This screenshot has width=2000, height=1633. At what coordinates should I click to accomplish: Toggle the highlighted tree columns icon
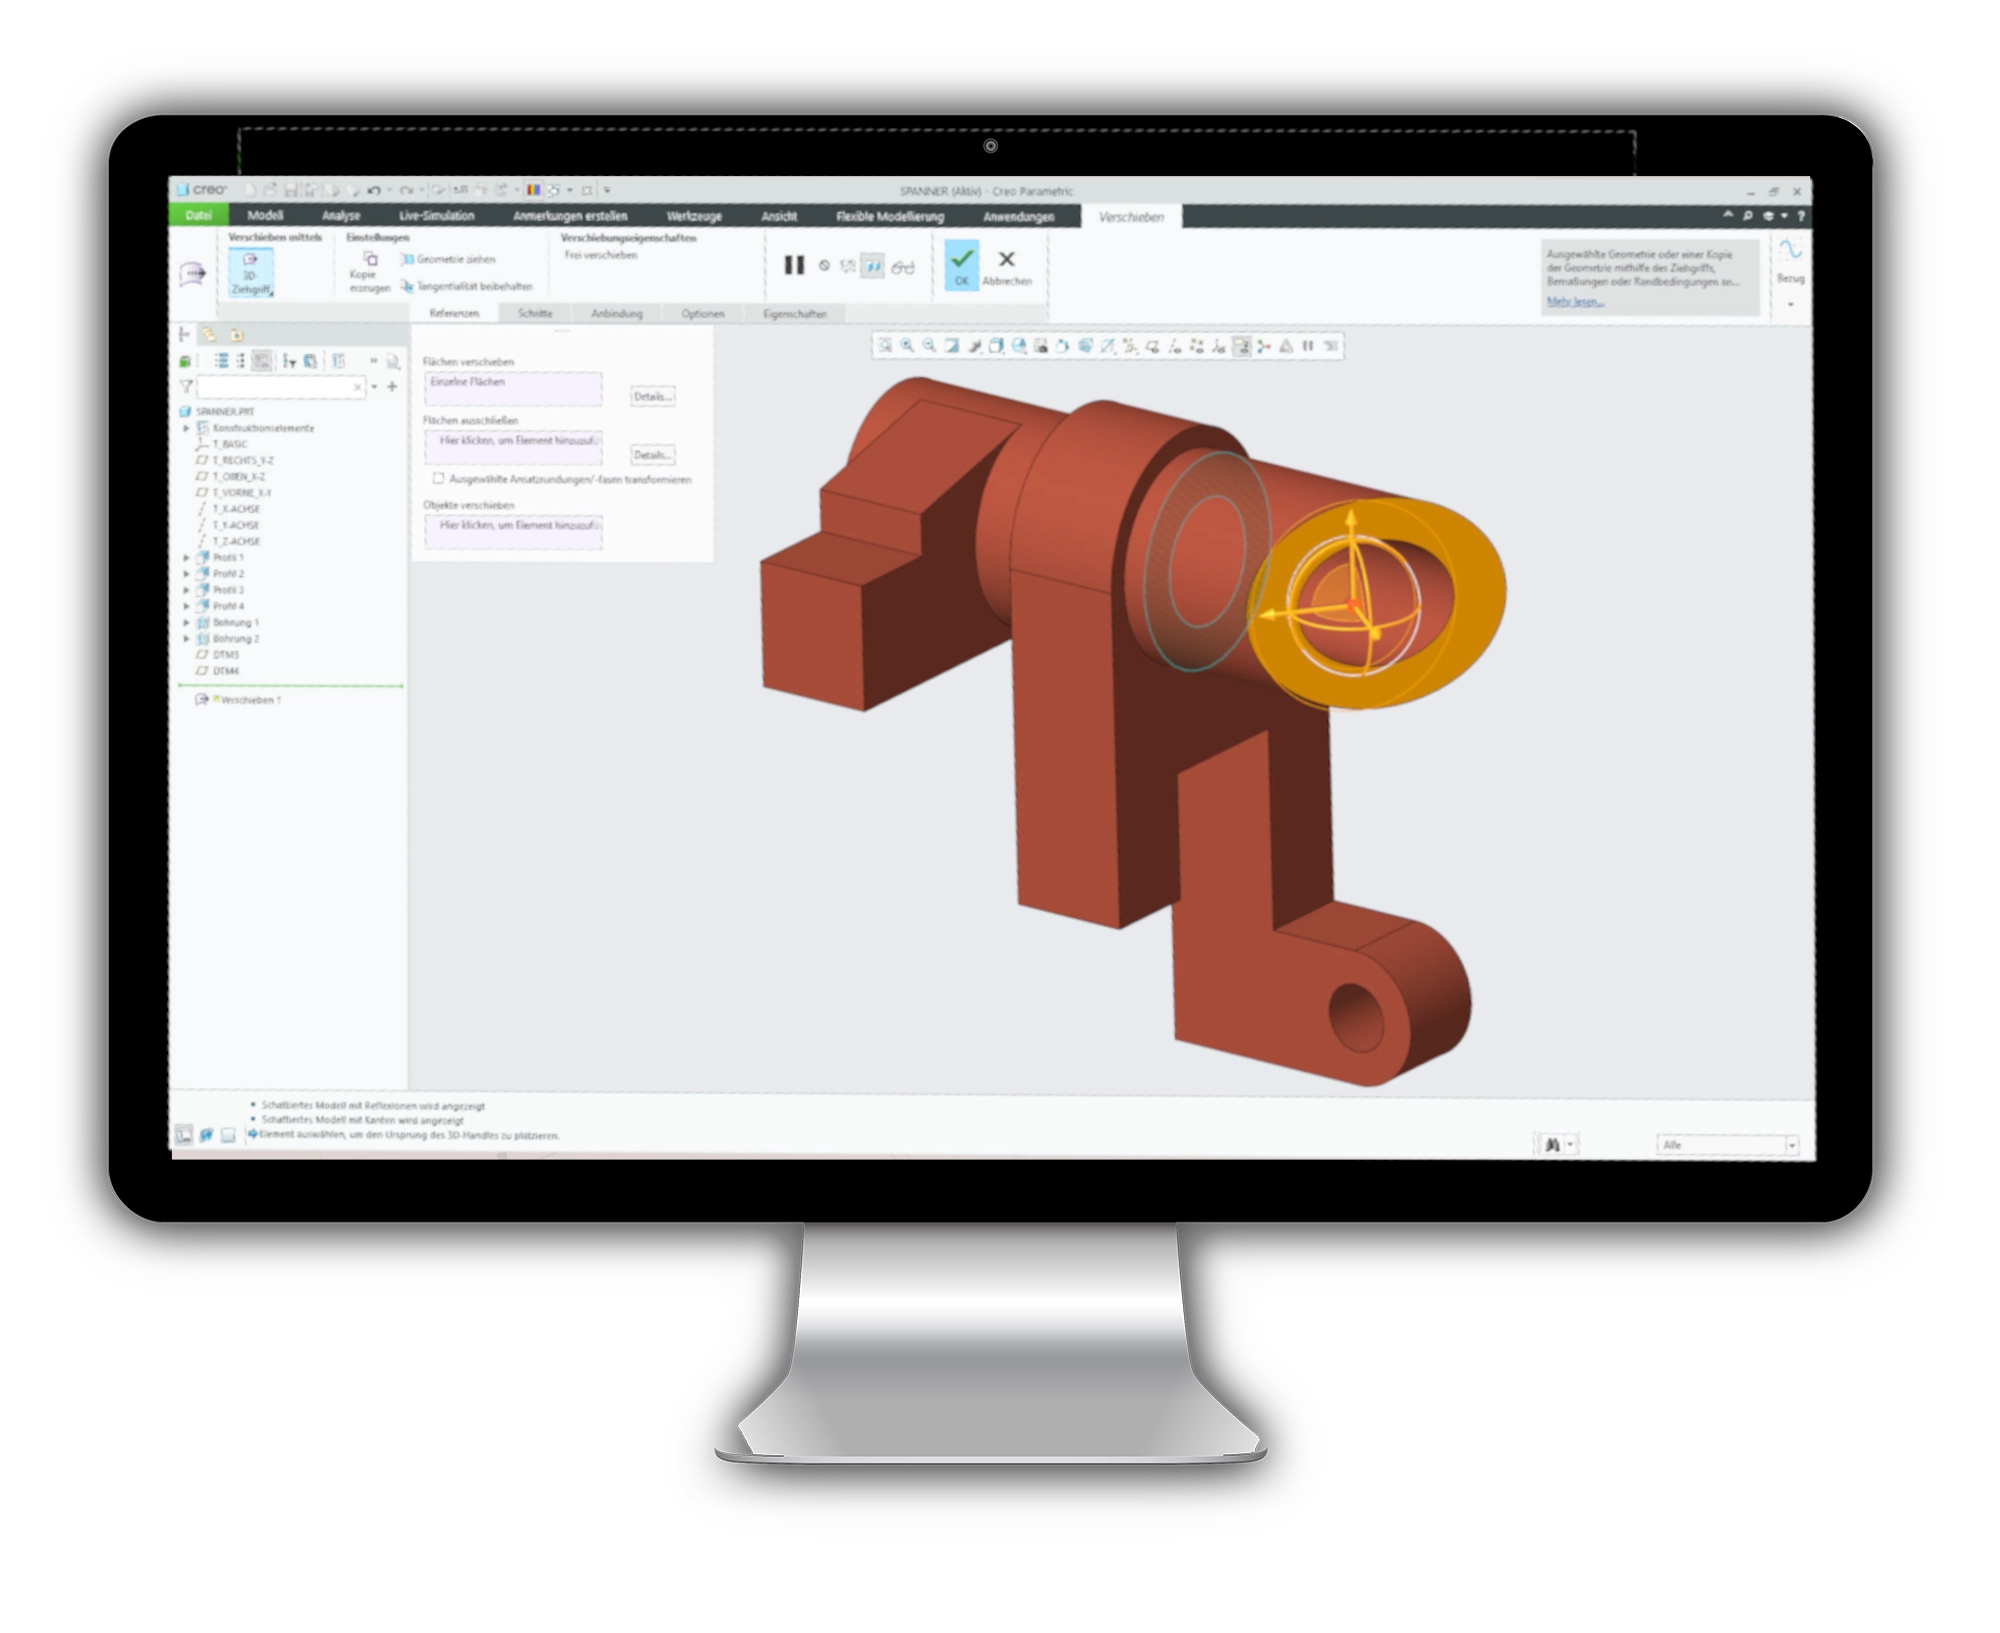tap(262, 361)
